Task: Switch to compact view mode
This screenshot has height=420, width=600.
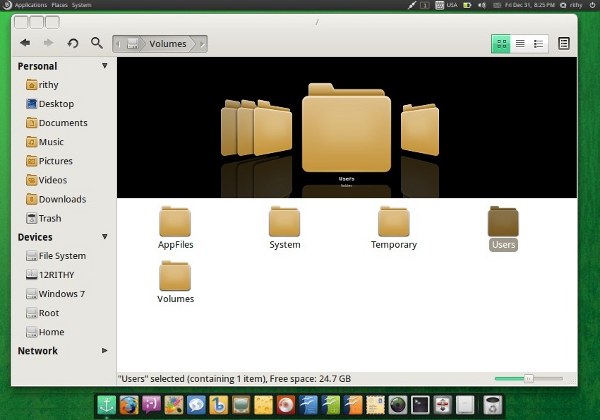Action: 539,44
